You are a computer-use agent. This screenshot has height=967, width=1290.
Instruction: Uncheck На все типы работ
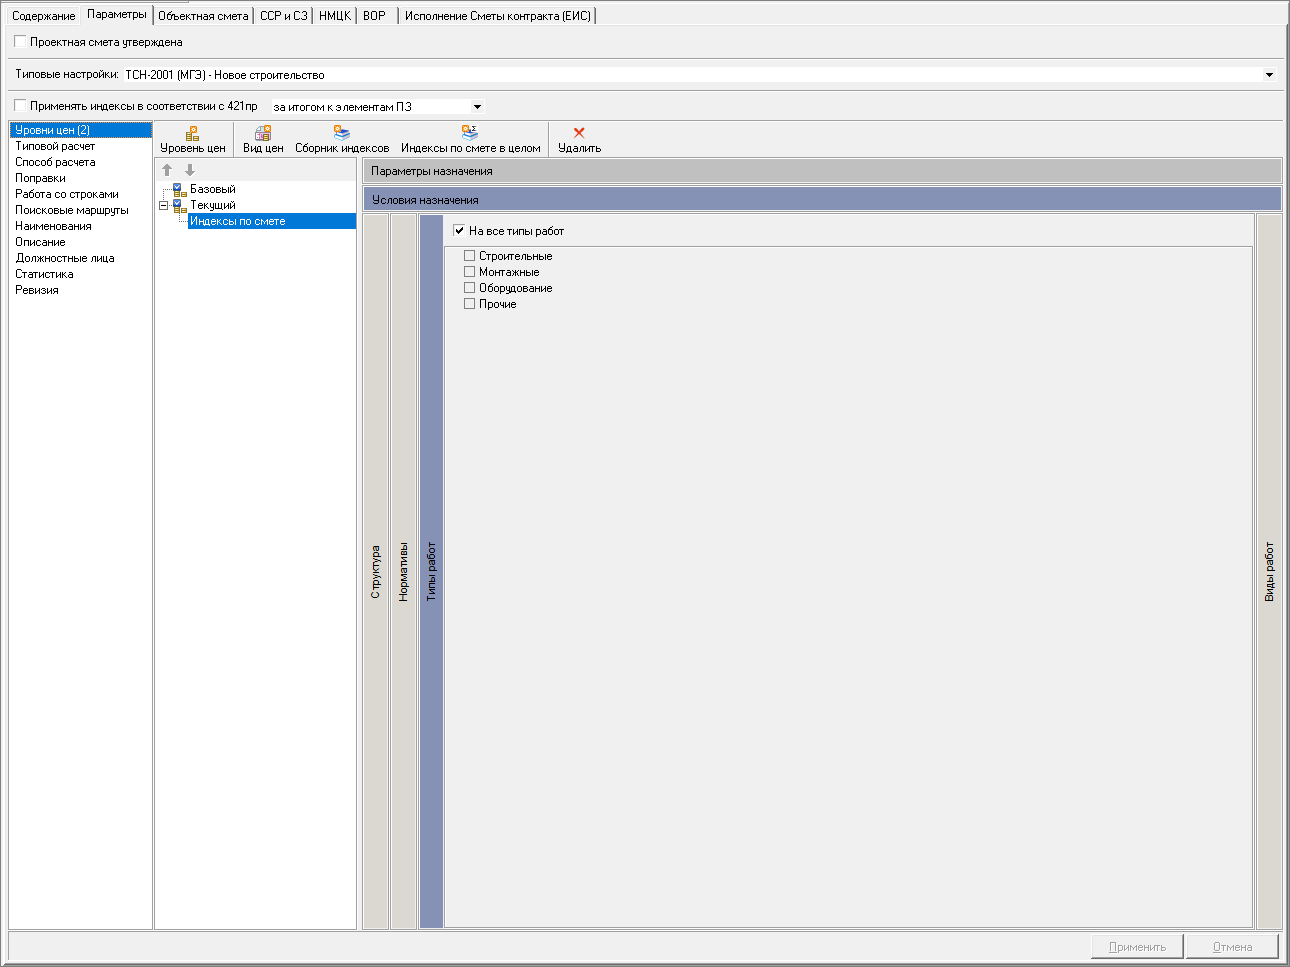coord(459,231)
